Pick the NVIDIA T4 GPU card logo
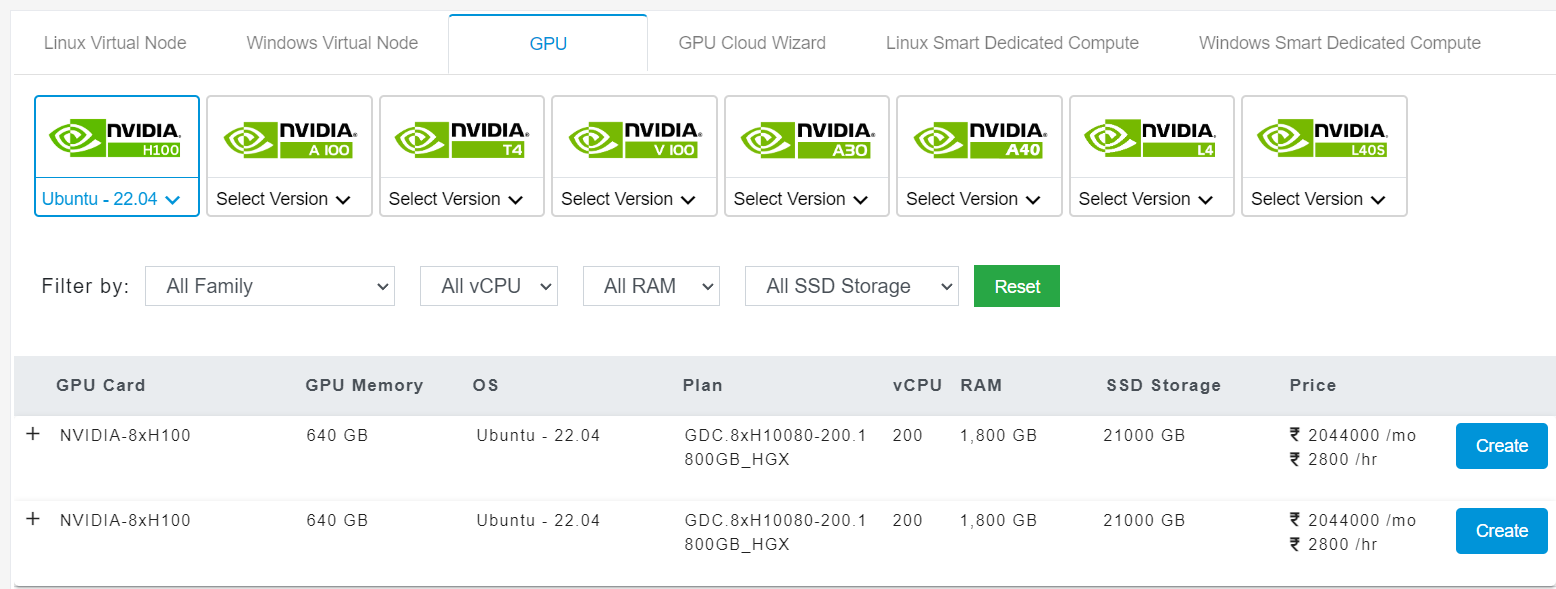The width and height of the screenshot is (1556, 589). tap(462, 138)
